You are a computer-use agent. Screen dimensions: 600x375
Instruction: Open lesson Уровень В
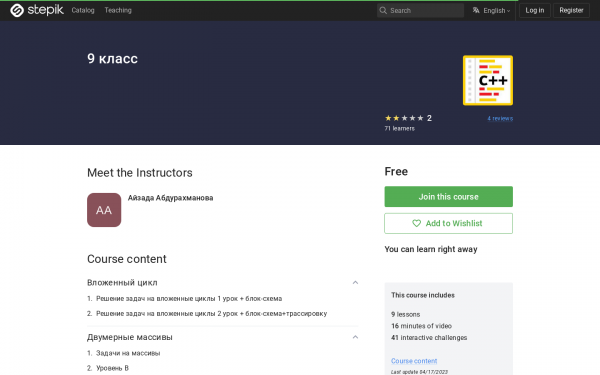(x=112, y=368)
